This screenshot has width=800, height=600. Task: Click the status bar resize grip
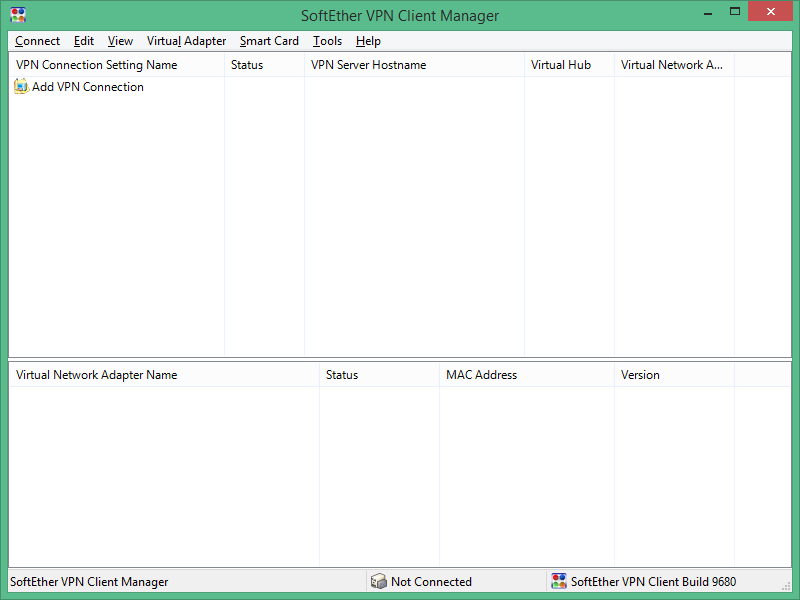(786, 586)
